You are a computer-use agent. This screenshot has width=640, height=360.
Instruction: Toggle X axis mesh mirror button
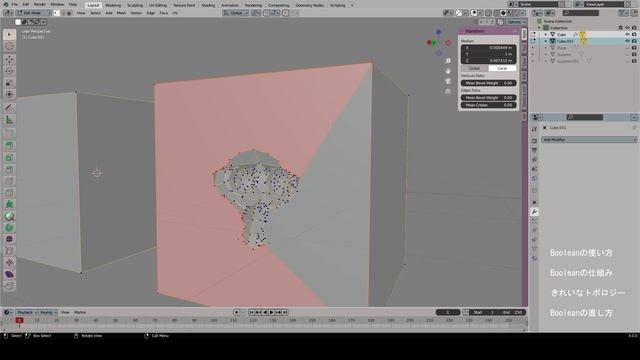[x=482, y=22]
